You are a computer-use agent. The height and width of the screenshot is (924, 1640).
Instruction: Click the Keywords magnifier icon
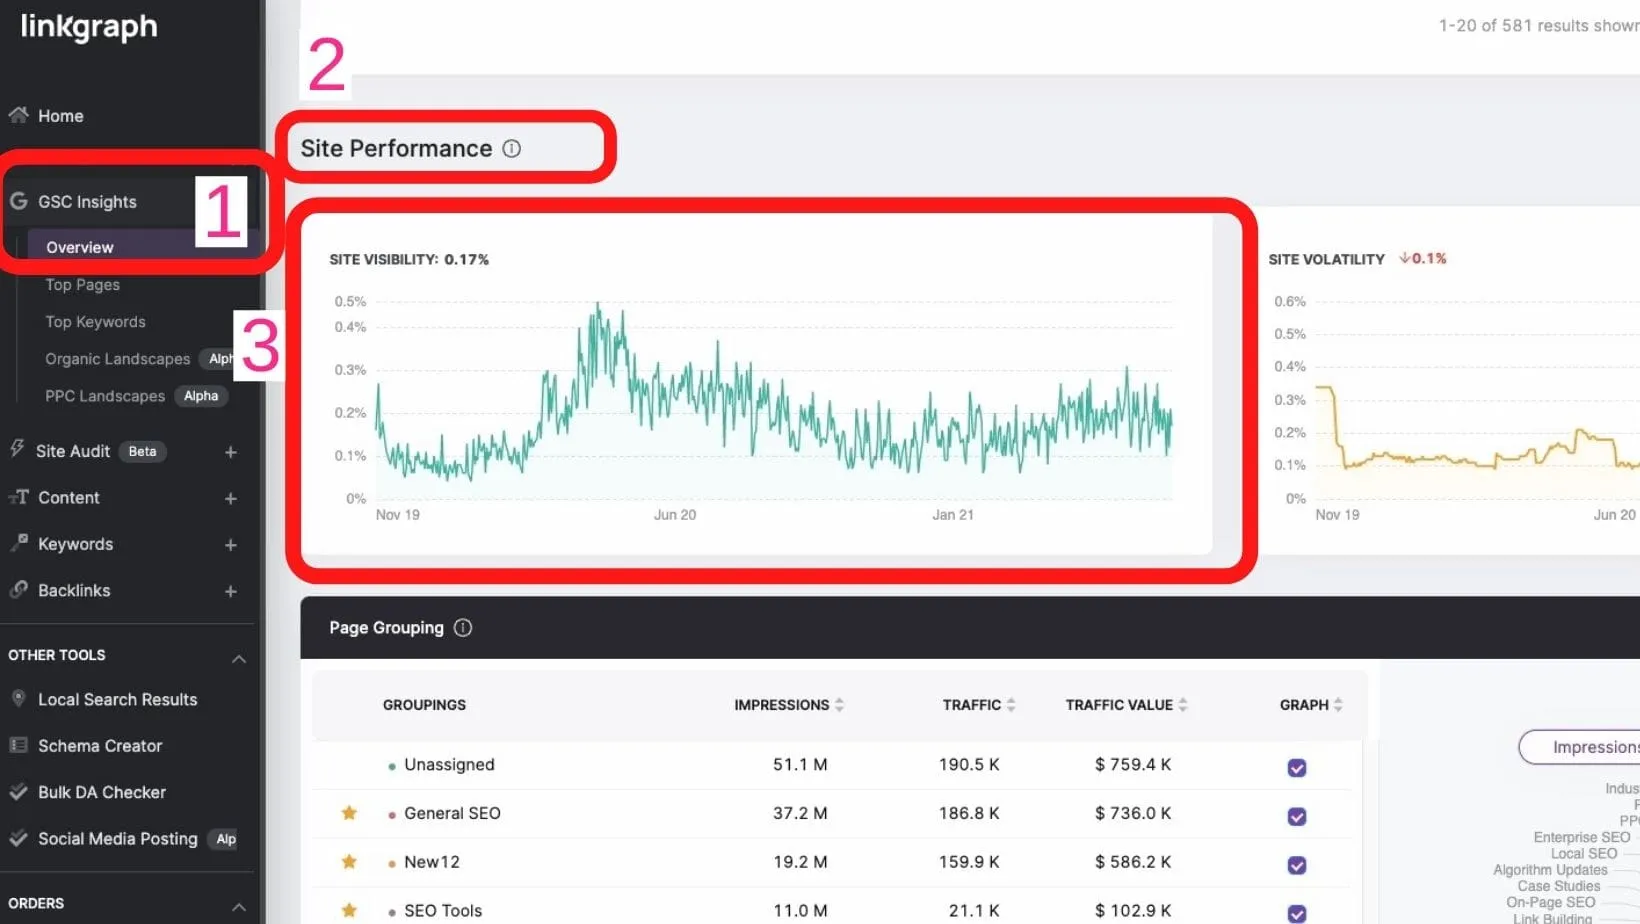pos(18,544)
